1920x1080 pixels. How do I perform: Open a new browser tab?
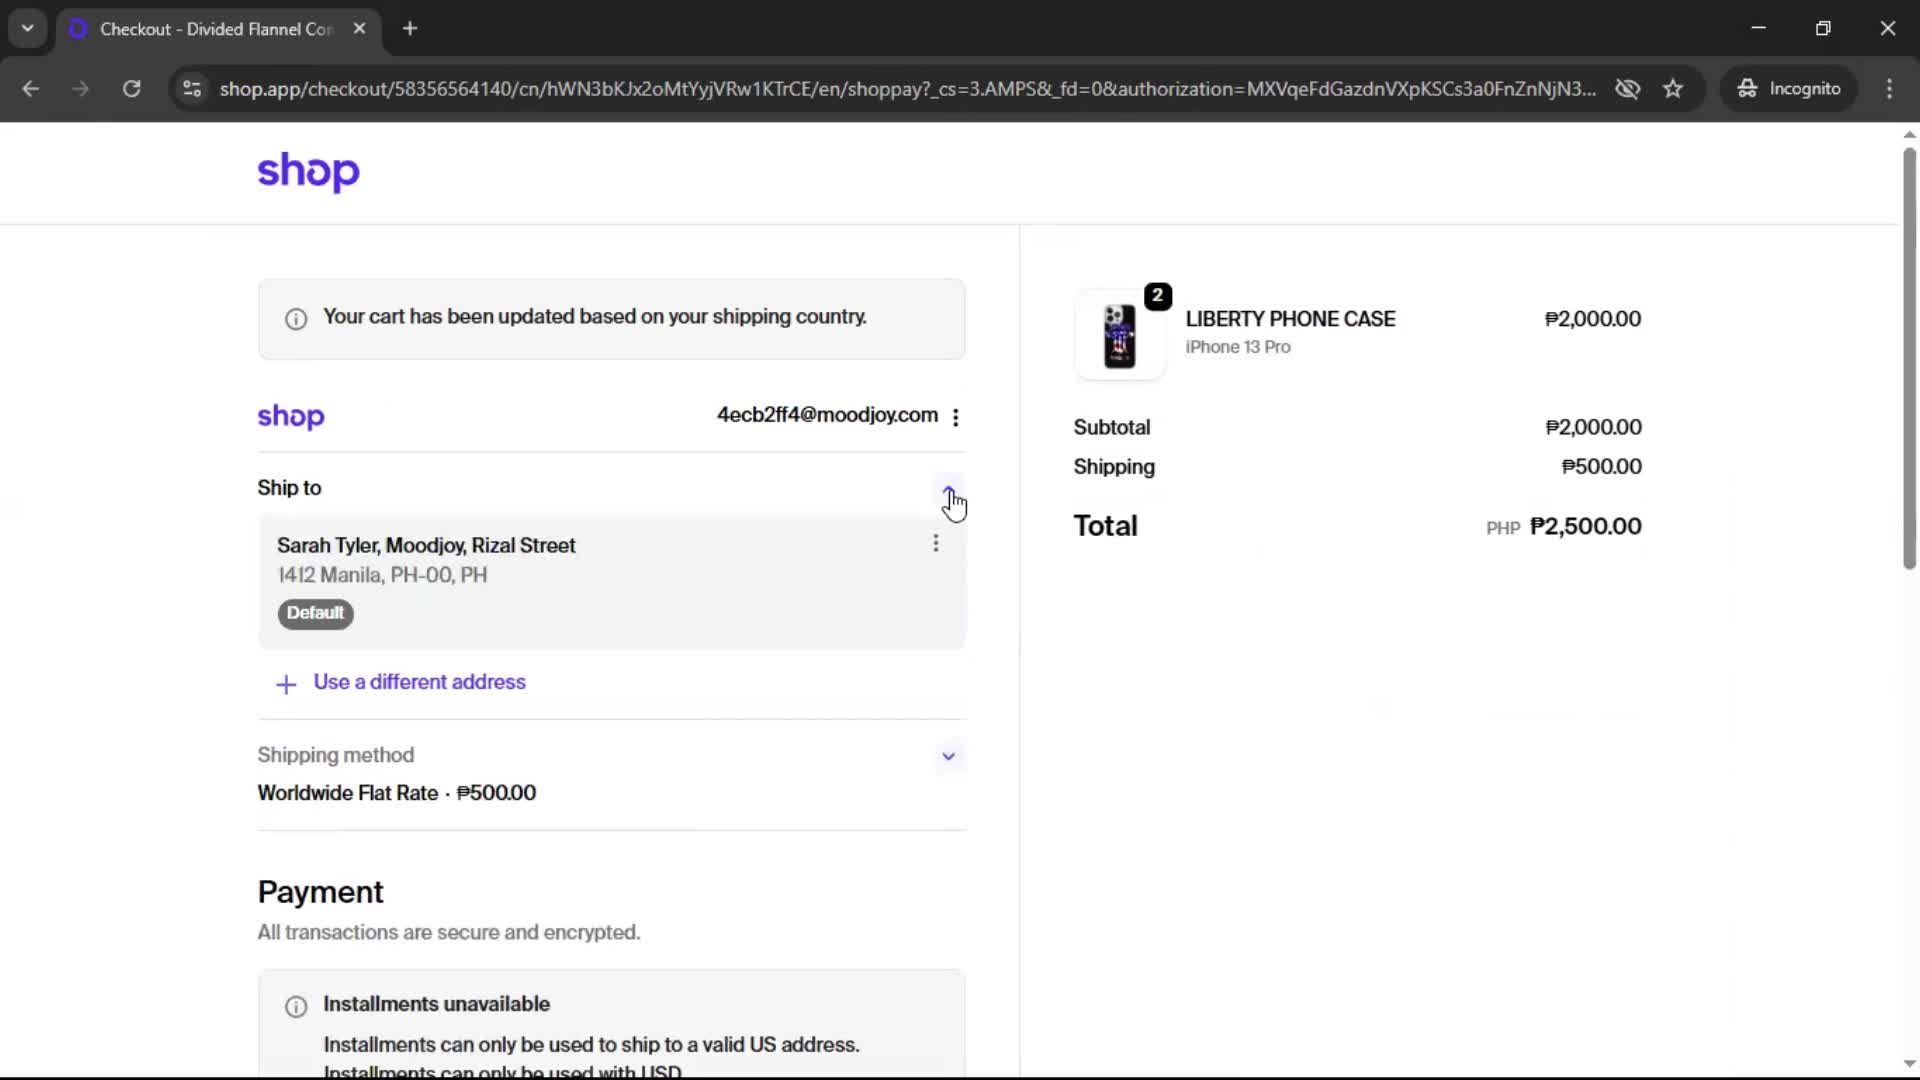[x=410, y=29]
